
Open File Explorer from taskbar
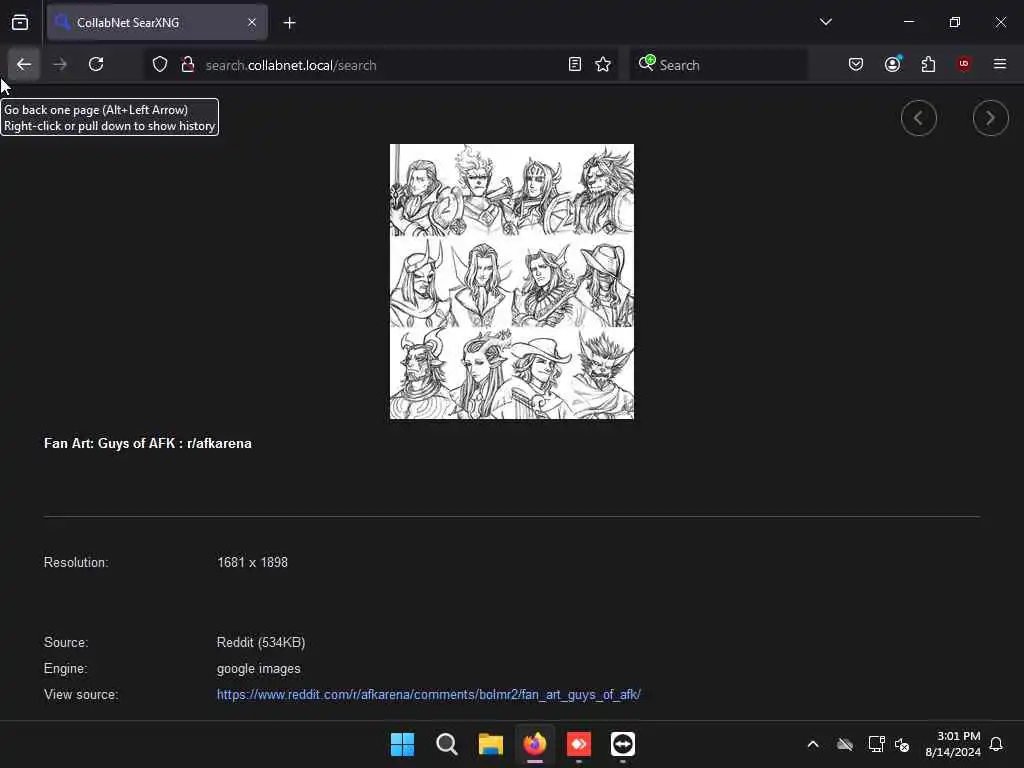tap(490, 744)
